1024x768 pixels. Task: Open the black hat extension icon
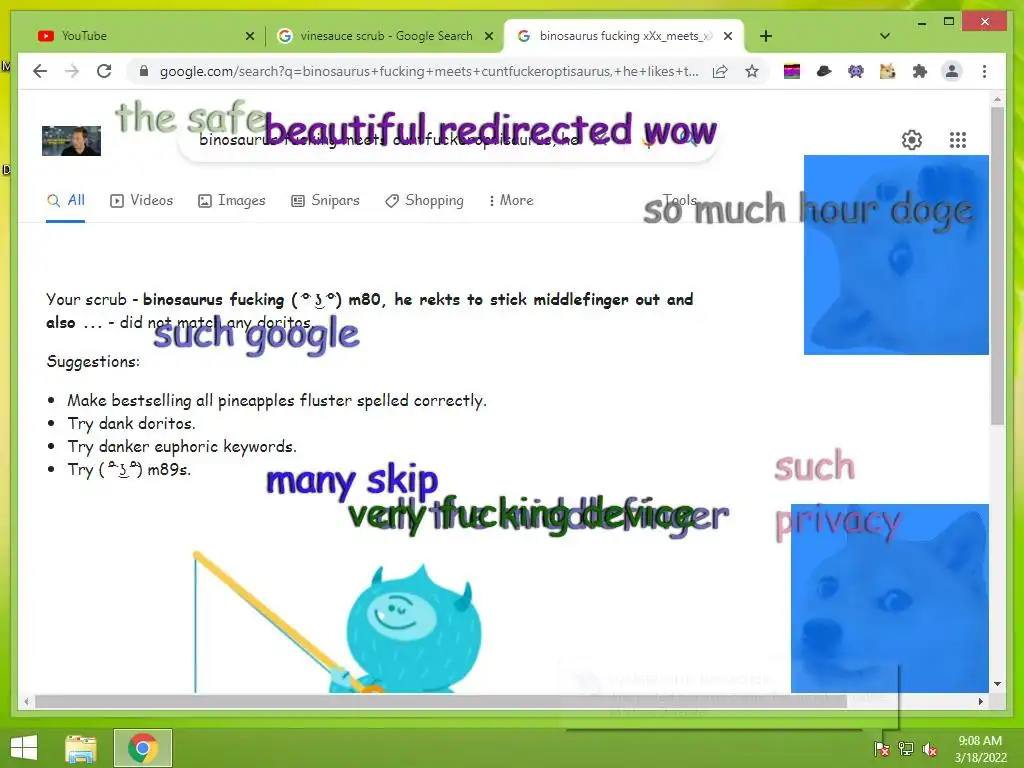(x=824, y=71)
